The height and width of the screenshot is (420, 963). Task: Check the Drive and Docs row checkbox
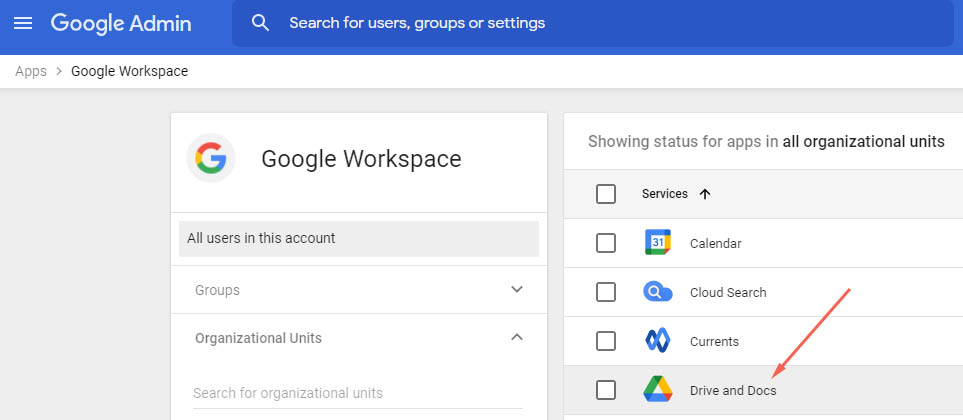(606, 390)
